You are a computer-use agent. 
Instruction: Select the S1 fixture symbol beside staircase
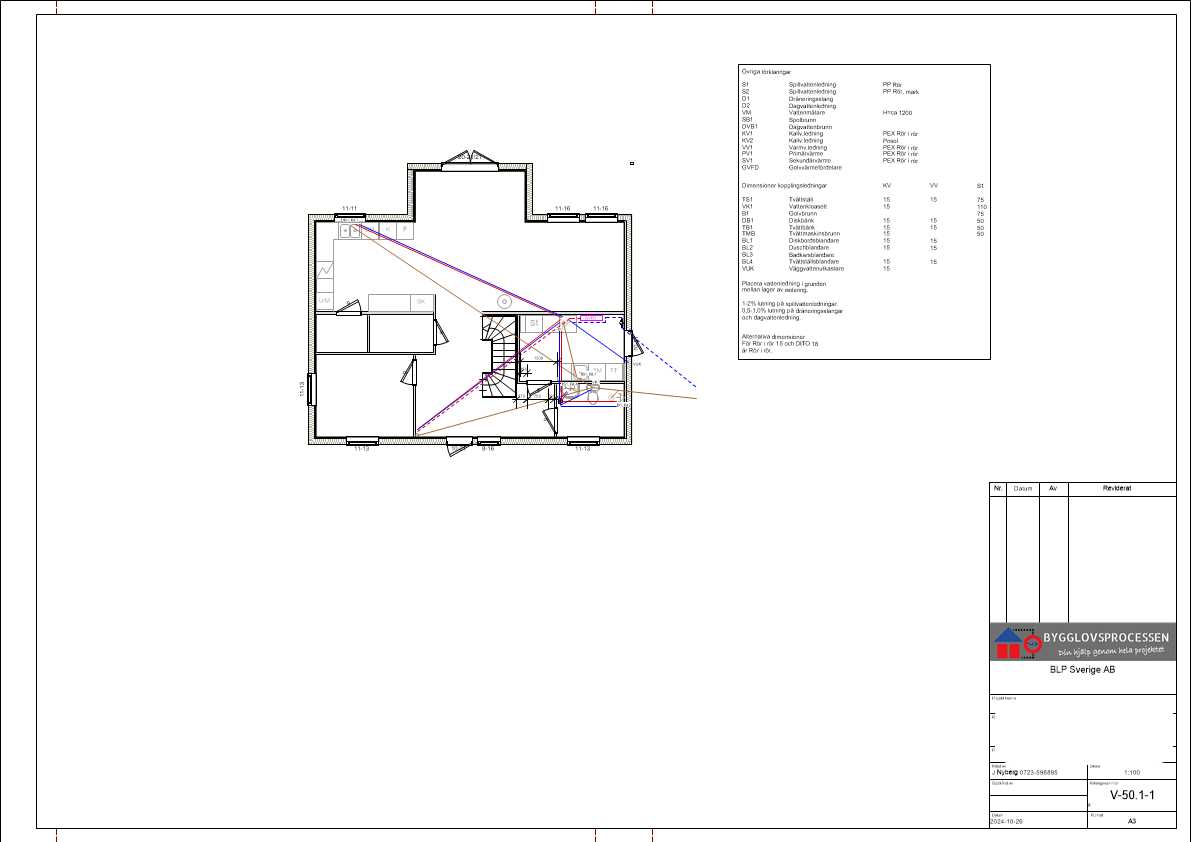pyautogui.click(x=534, y=323)
